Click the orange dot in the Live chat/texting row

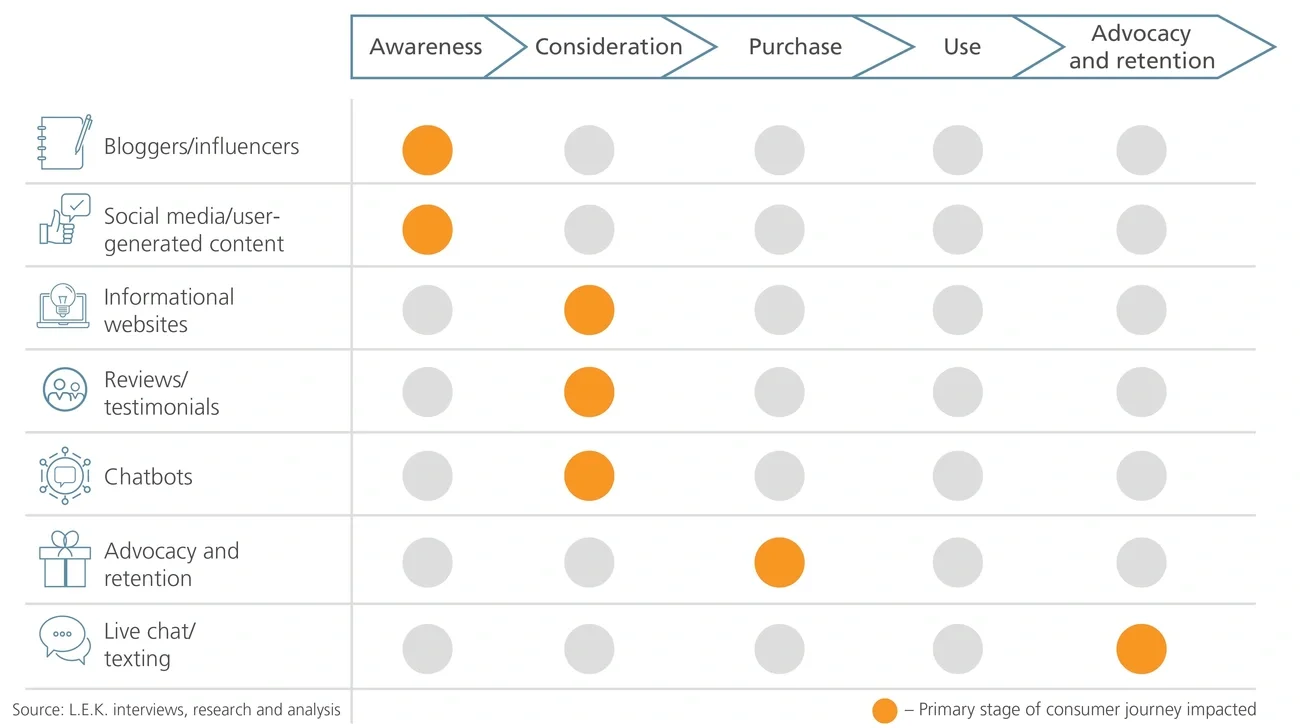point(1141,649)
